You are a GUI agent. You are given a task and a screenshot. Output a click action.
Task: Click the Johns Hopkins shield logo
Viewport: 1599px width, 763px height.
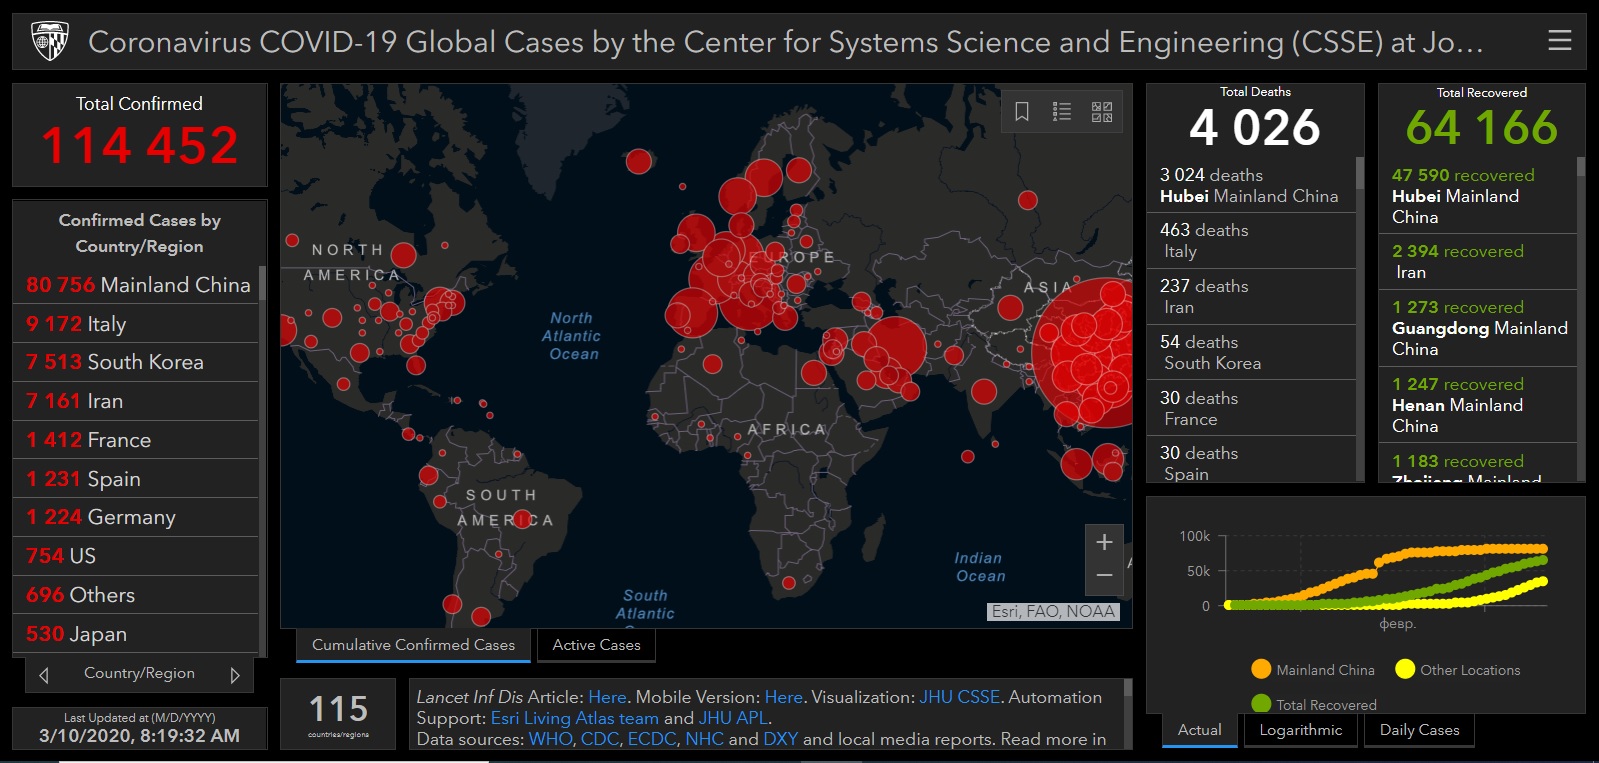[x=50, y=42]
